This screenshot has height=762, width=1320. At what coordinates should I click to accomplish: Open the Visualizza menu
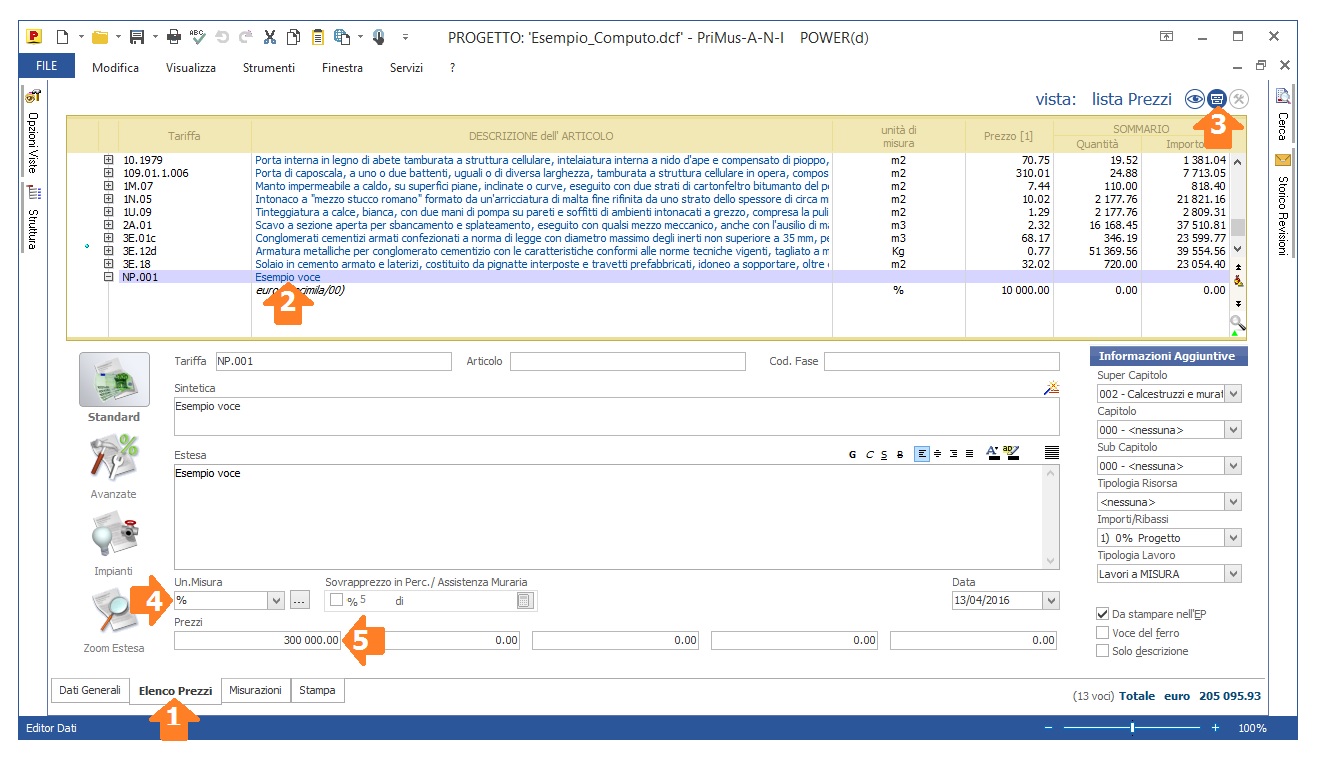point(191,68)
